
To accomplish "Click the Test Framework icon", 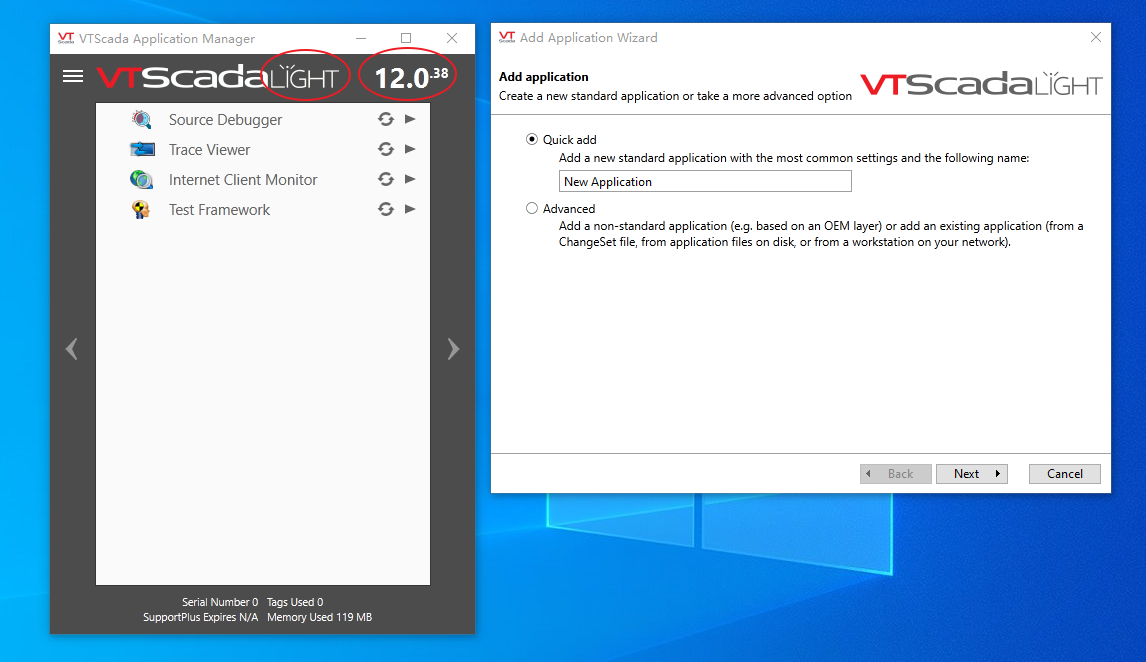I will 140,210.
